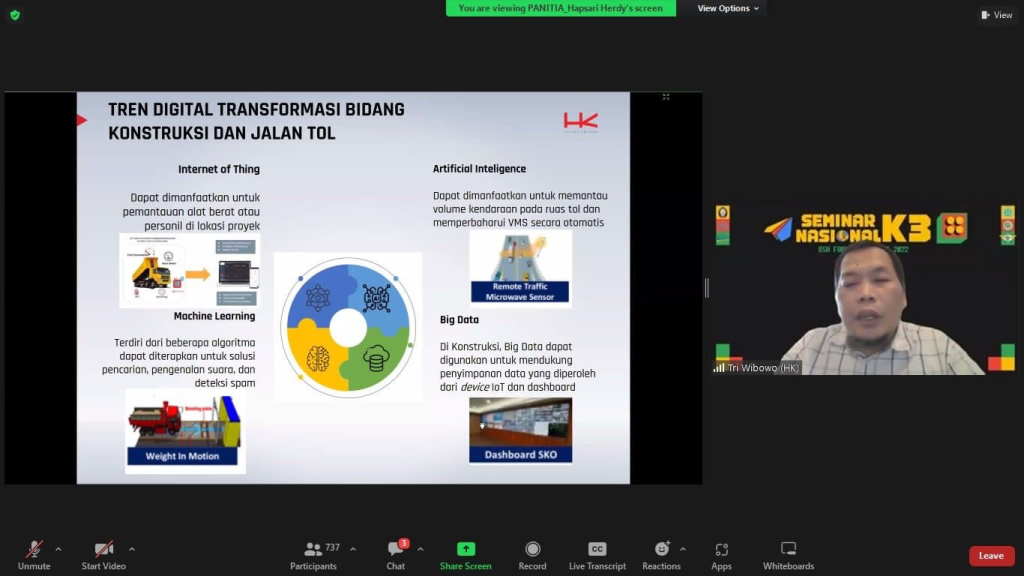Click the green encryption shield icon
The width and height of the screenshot is (1024, 576).
point(14,15)
